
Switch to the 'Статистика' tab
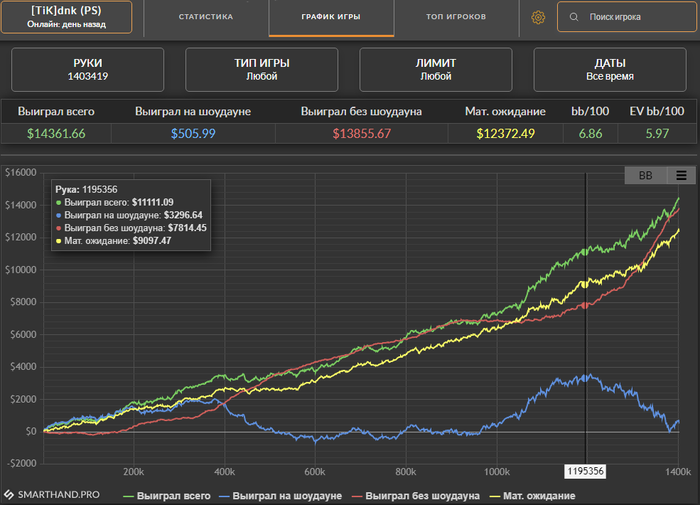[x=206, y=17]
